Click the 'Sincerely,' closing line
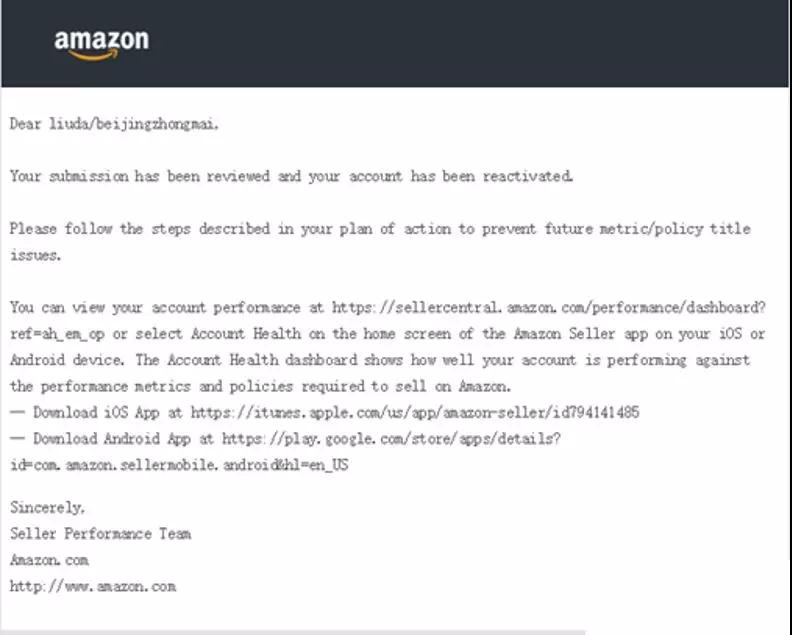792x635 pixels. click(47, 508)
